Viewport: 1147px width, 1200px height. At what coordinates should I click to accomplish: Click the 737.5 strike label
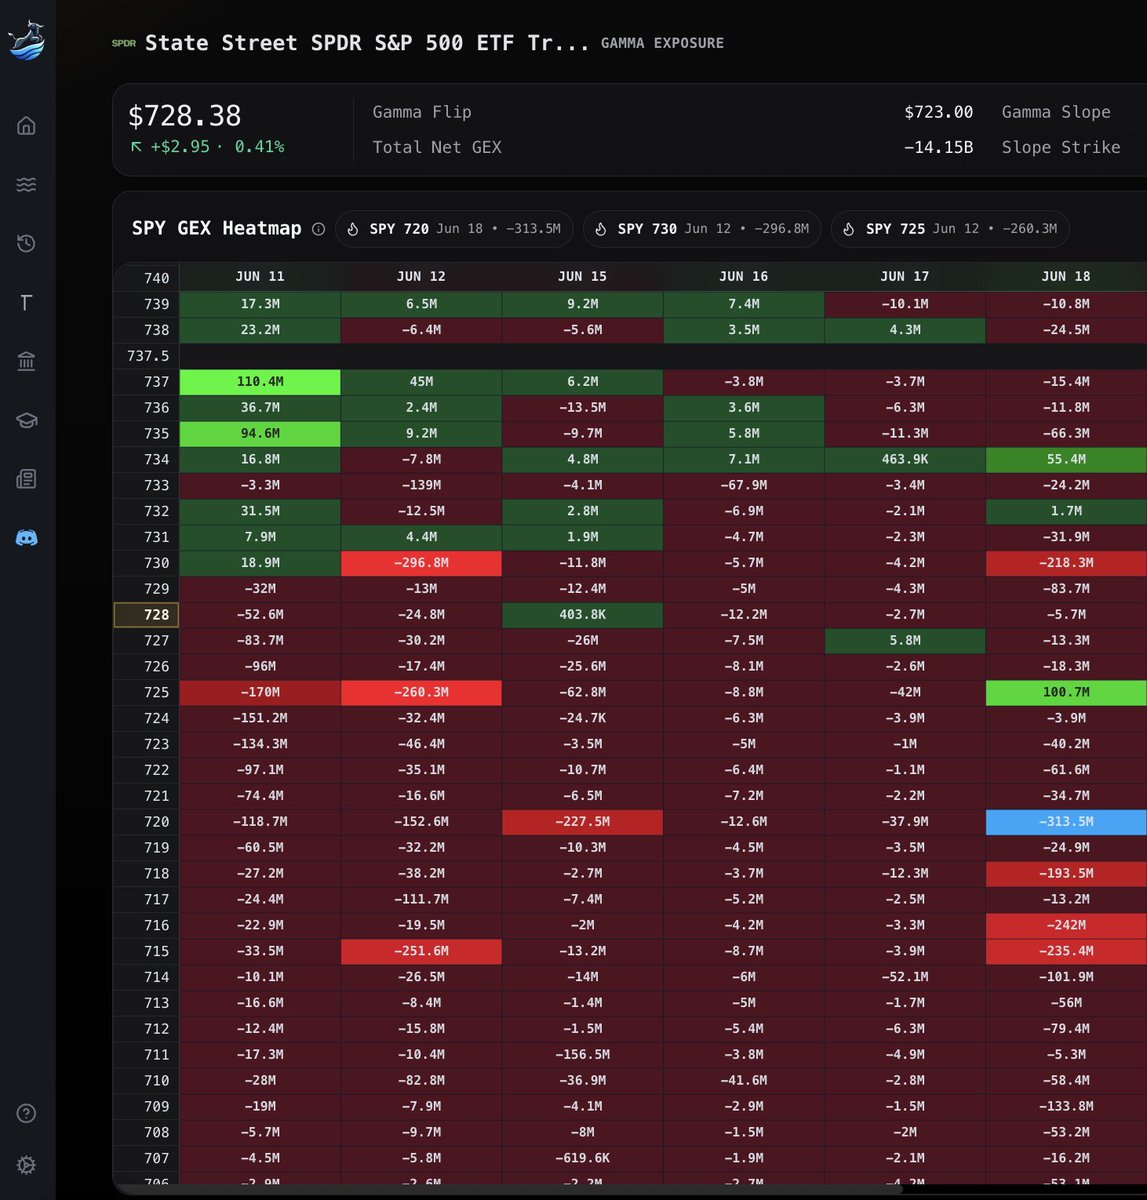tap(148, 356)
